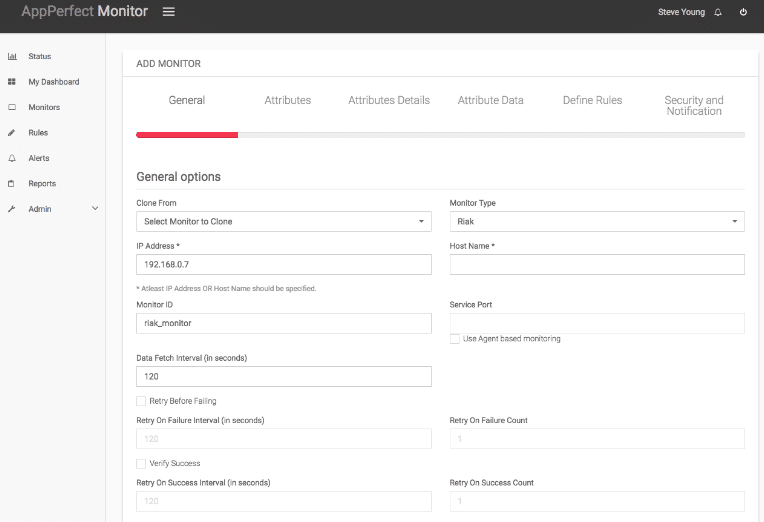Focus the IP Address input field
The image size is (764, 522).
click(x=284, y=264)
